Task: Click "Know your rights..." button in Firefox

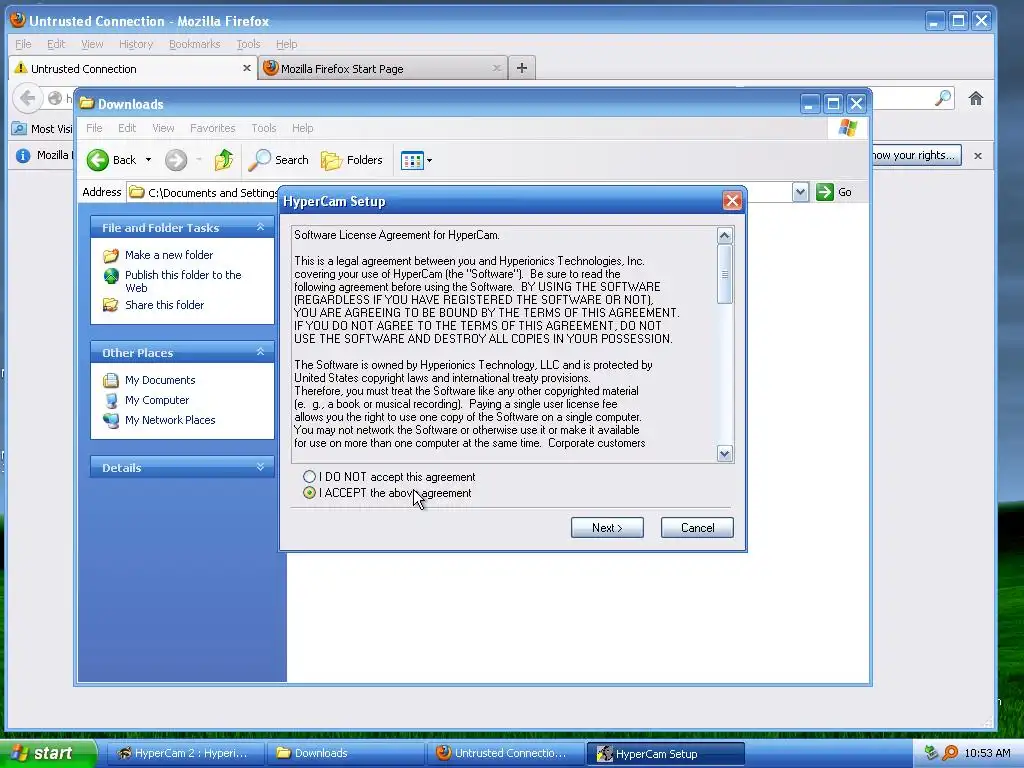Action: 916,155
